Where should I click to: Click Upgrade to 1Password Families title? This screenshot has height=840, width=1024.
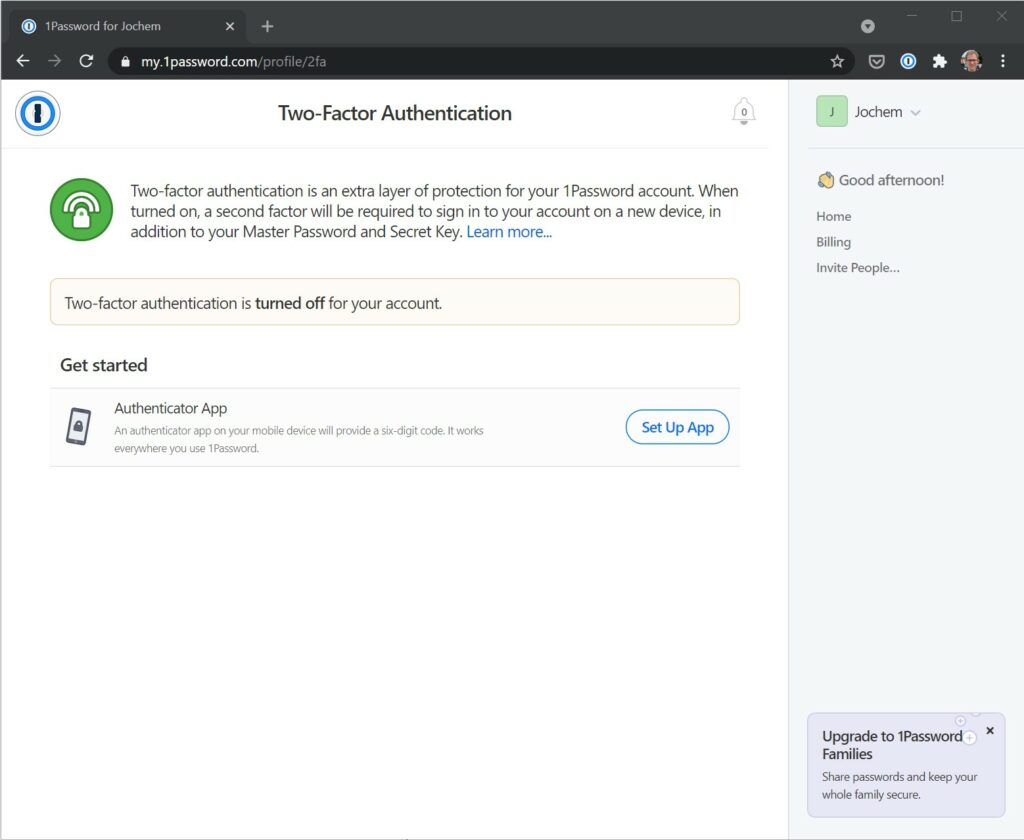pos(891,745)
